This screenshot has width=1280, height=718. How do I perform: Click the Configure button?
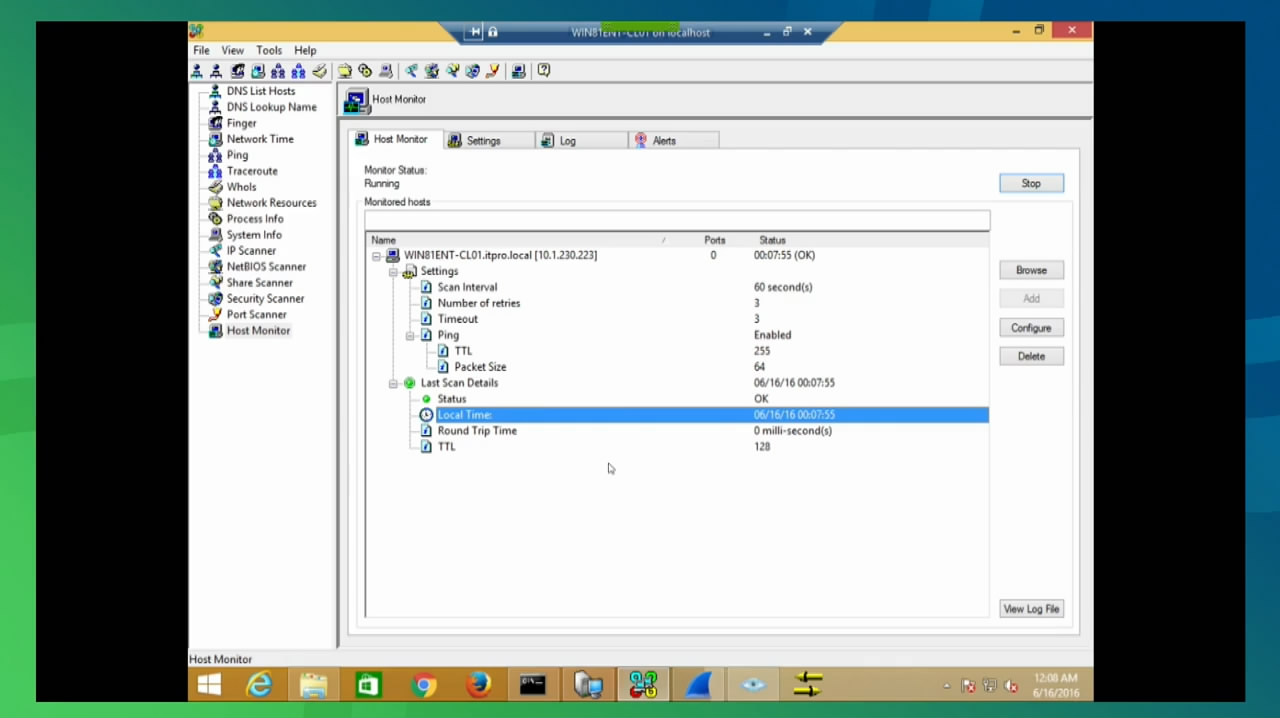[1031, 328]
